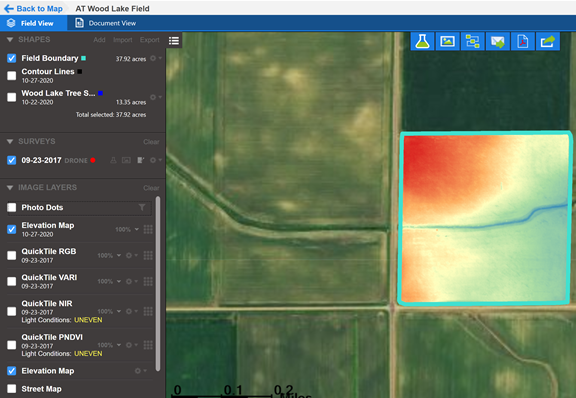This screenshot has width=576, height=398.
Task: Enable the Contour Lines checkbox
Action: pyautogui.click(x=12, y=76)
